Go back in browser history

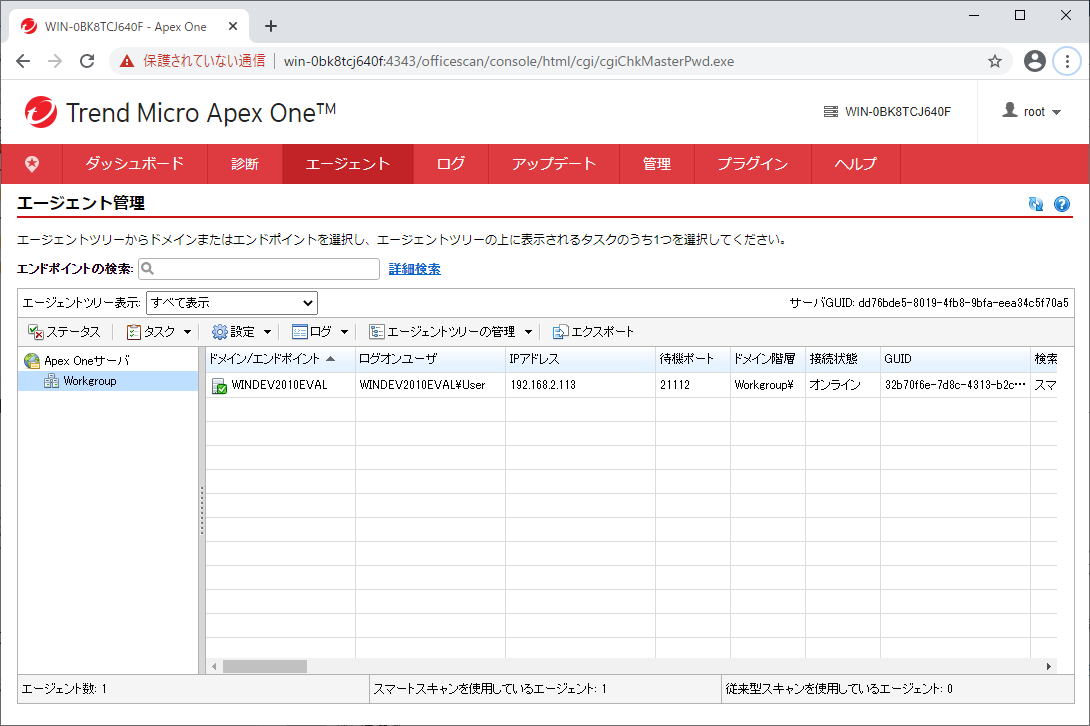point(23,61)
